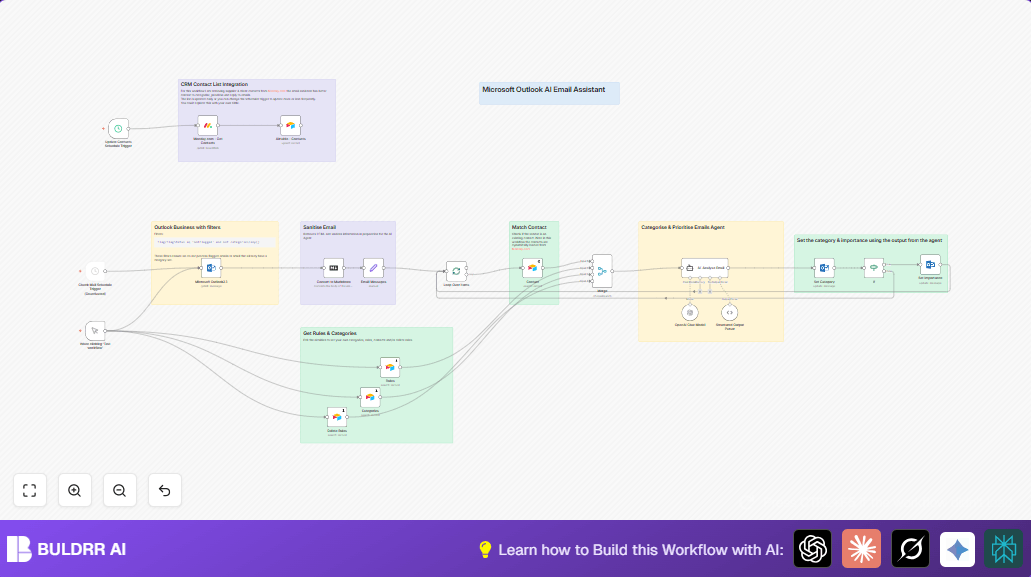Select the deactivated mail schedule trigger node
Viewport: 1031px width, 577px height.
coord(95,271)
